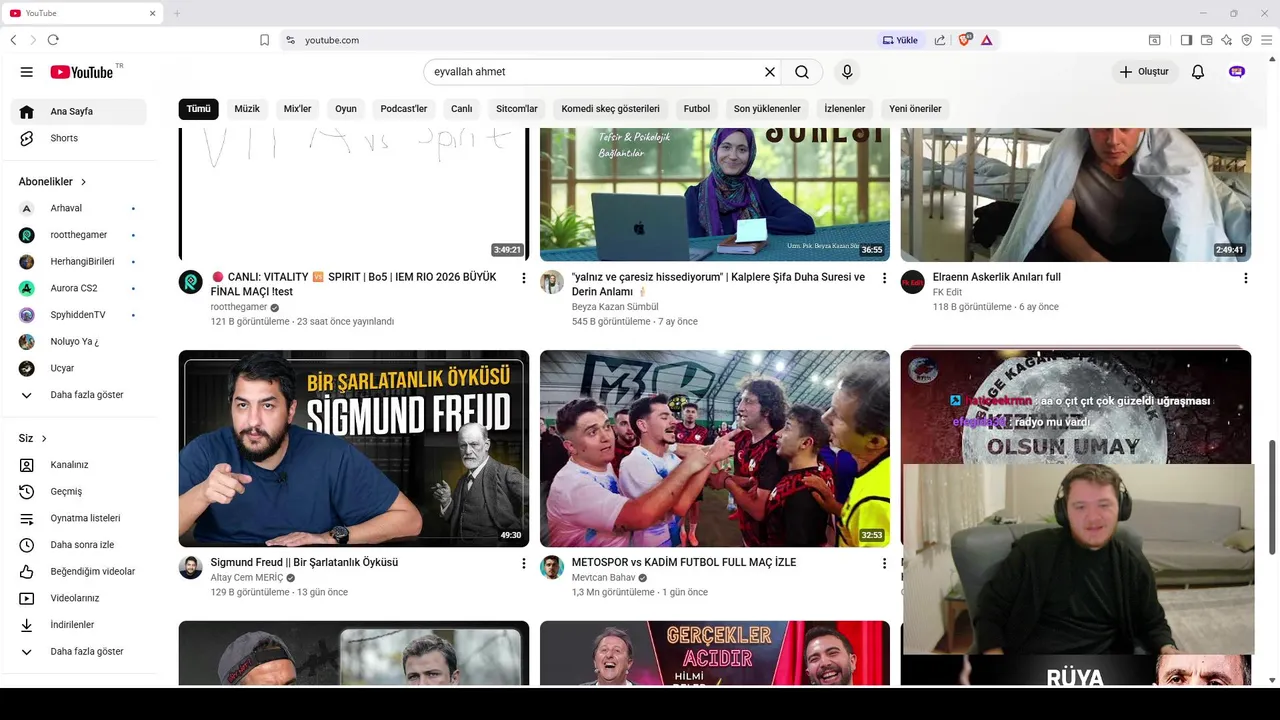Open SpyhiddenTV subscription channel
The width and height of the screenshot is (1280, 720).
tap(78, 315)
